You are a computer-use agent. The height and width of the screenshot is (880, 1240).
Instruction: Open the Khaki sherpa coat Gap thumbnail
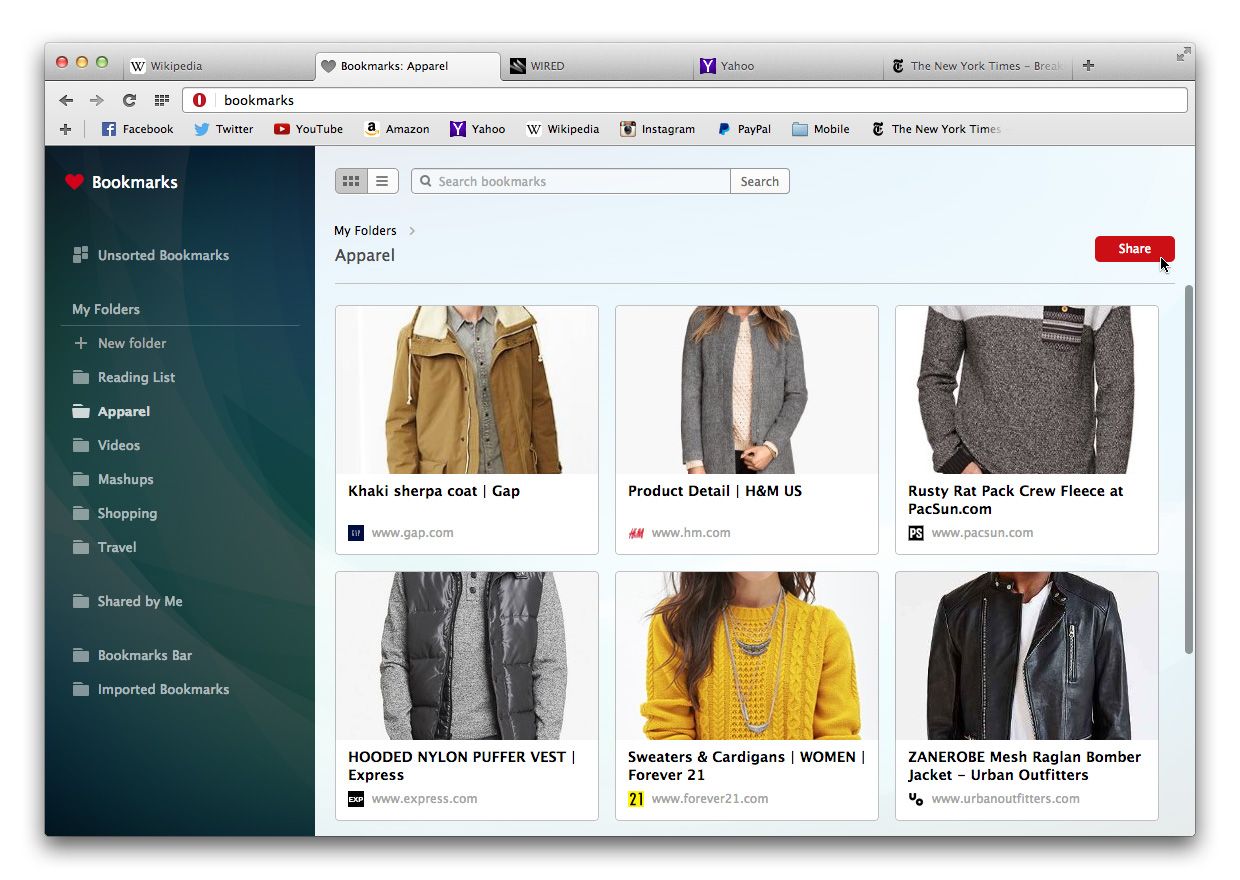[467, 390]
